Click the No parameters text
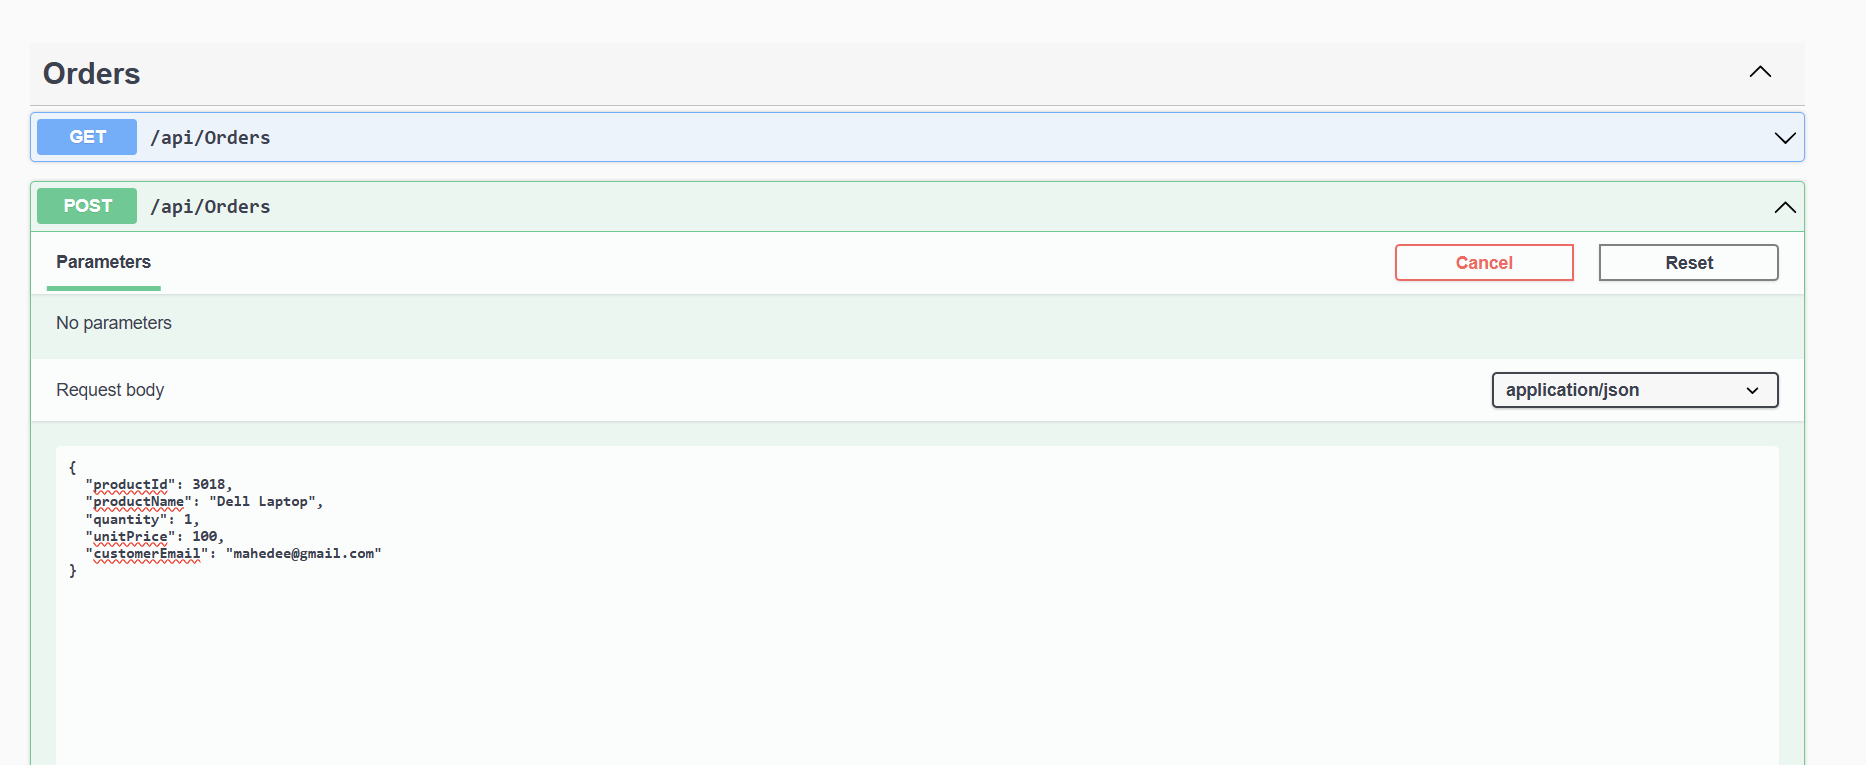The height and width of the screenshot is (765, 1866). click(114, 323)
